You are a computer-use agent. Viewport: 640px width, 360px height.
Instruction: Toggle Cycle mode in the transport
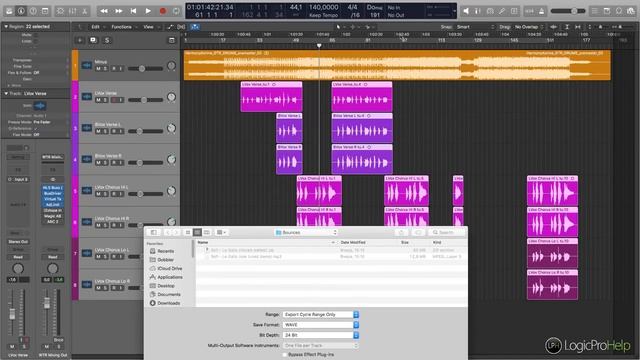click(x=176, y=11)
